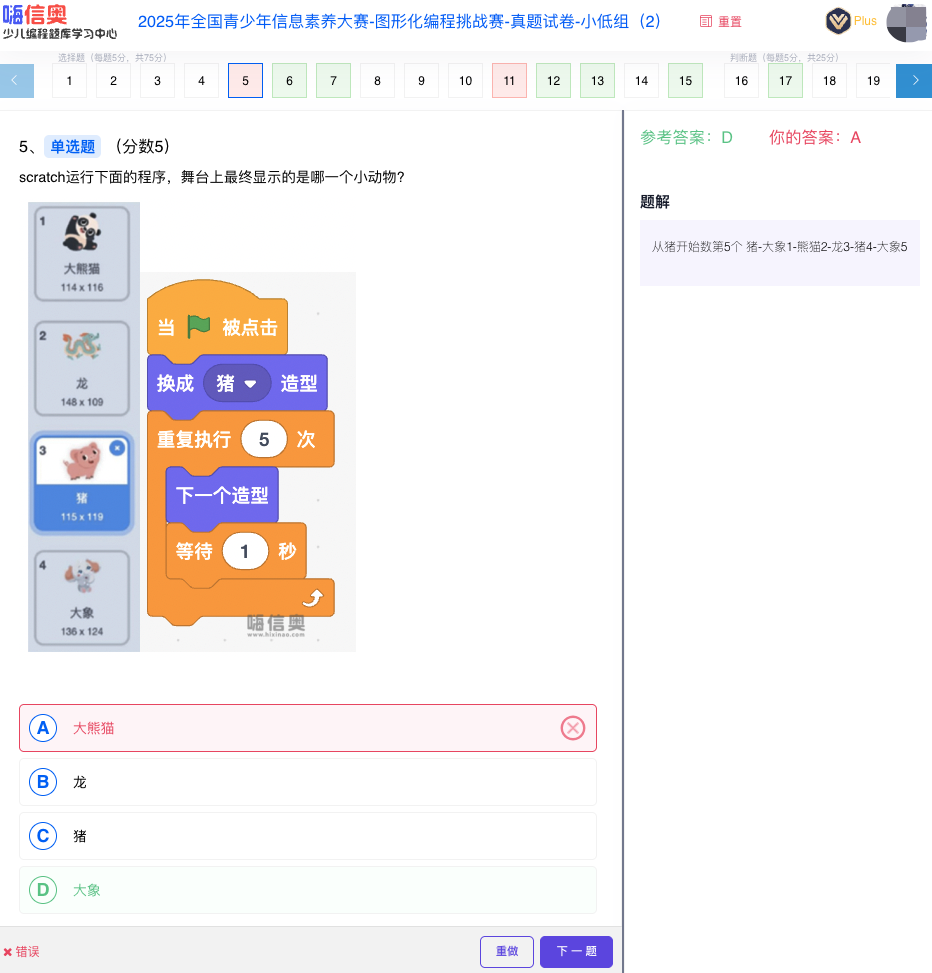Click the 参考答案：D text
The image size is (932, 973).
[686, 137]
